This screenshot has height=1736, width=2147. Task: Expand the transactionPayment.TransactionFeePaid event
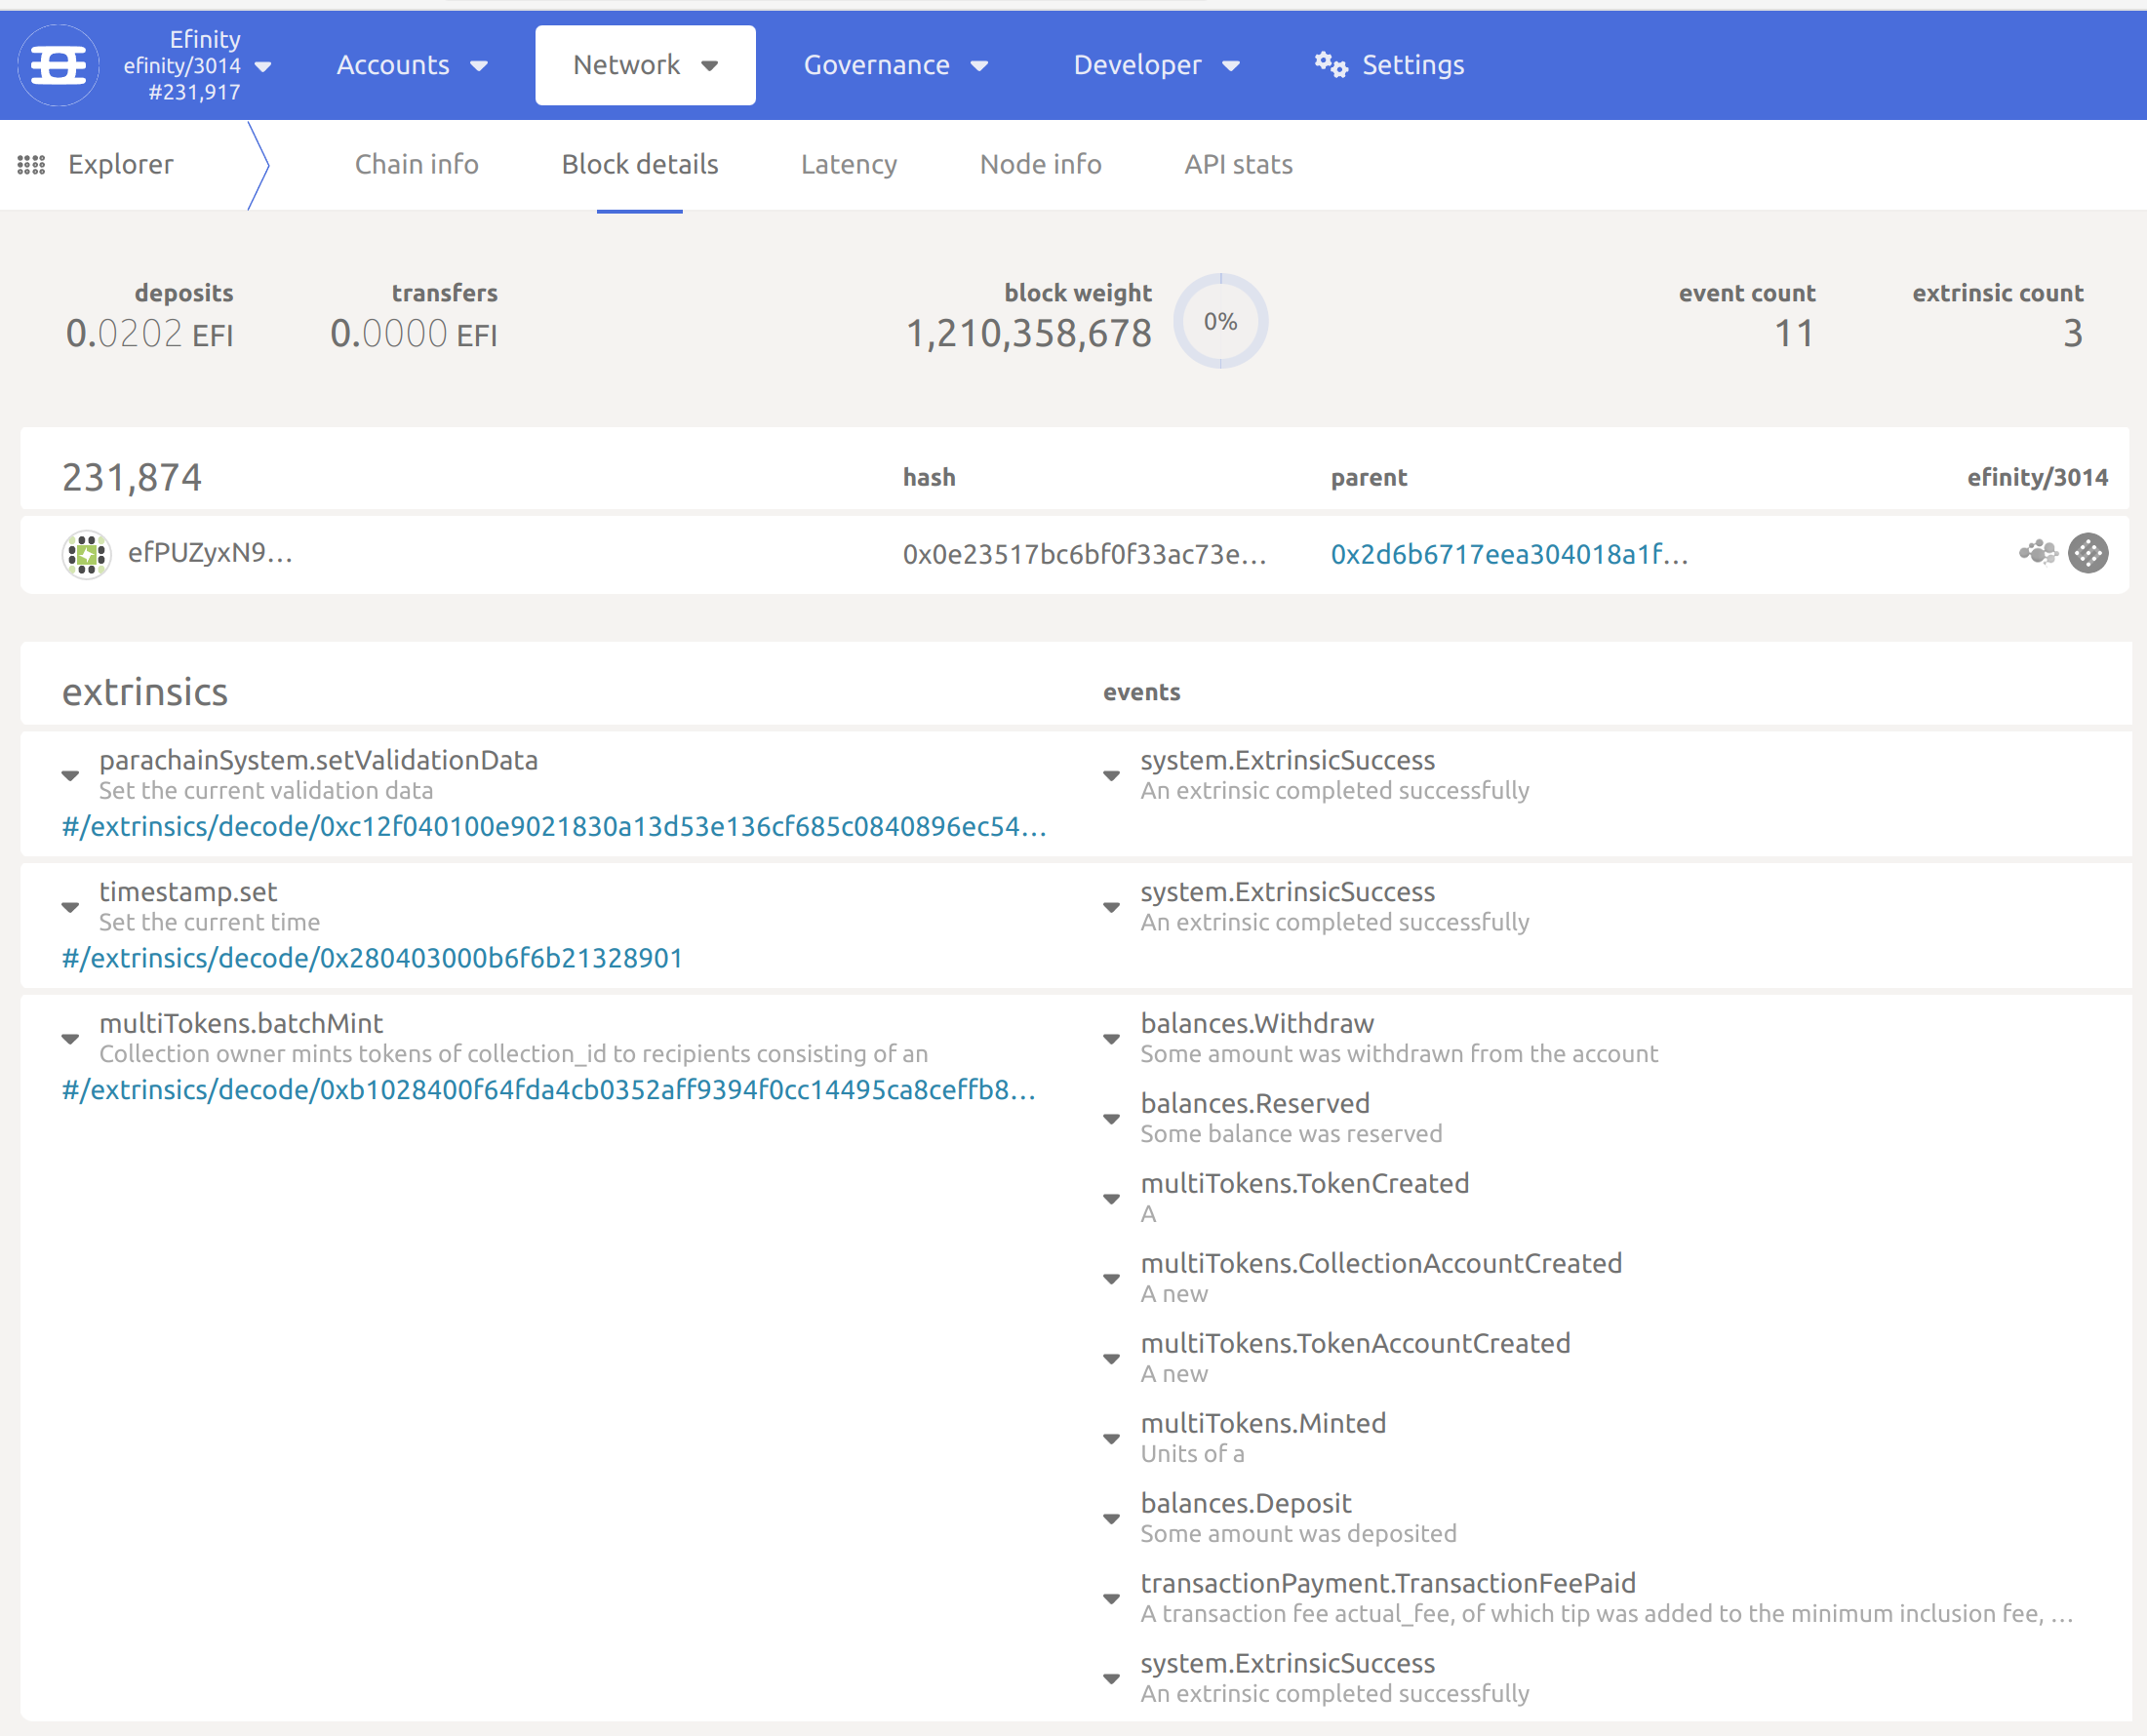1111,1600
